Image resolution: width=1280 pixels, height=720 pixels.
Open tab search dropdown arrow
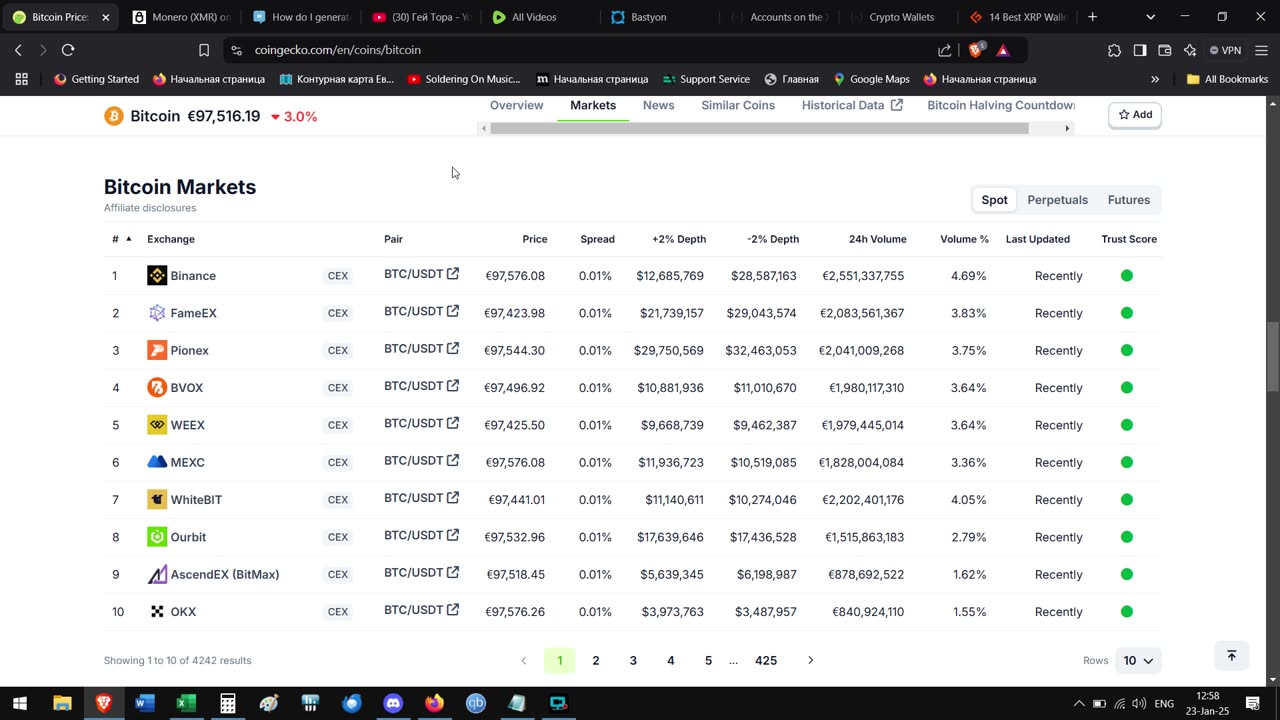coord(1150,17)
